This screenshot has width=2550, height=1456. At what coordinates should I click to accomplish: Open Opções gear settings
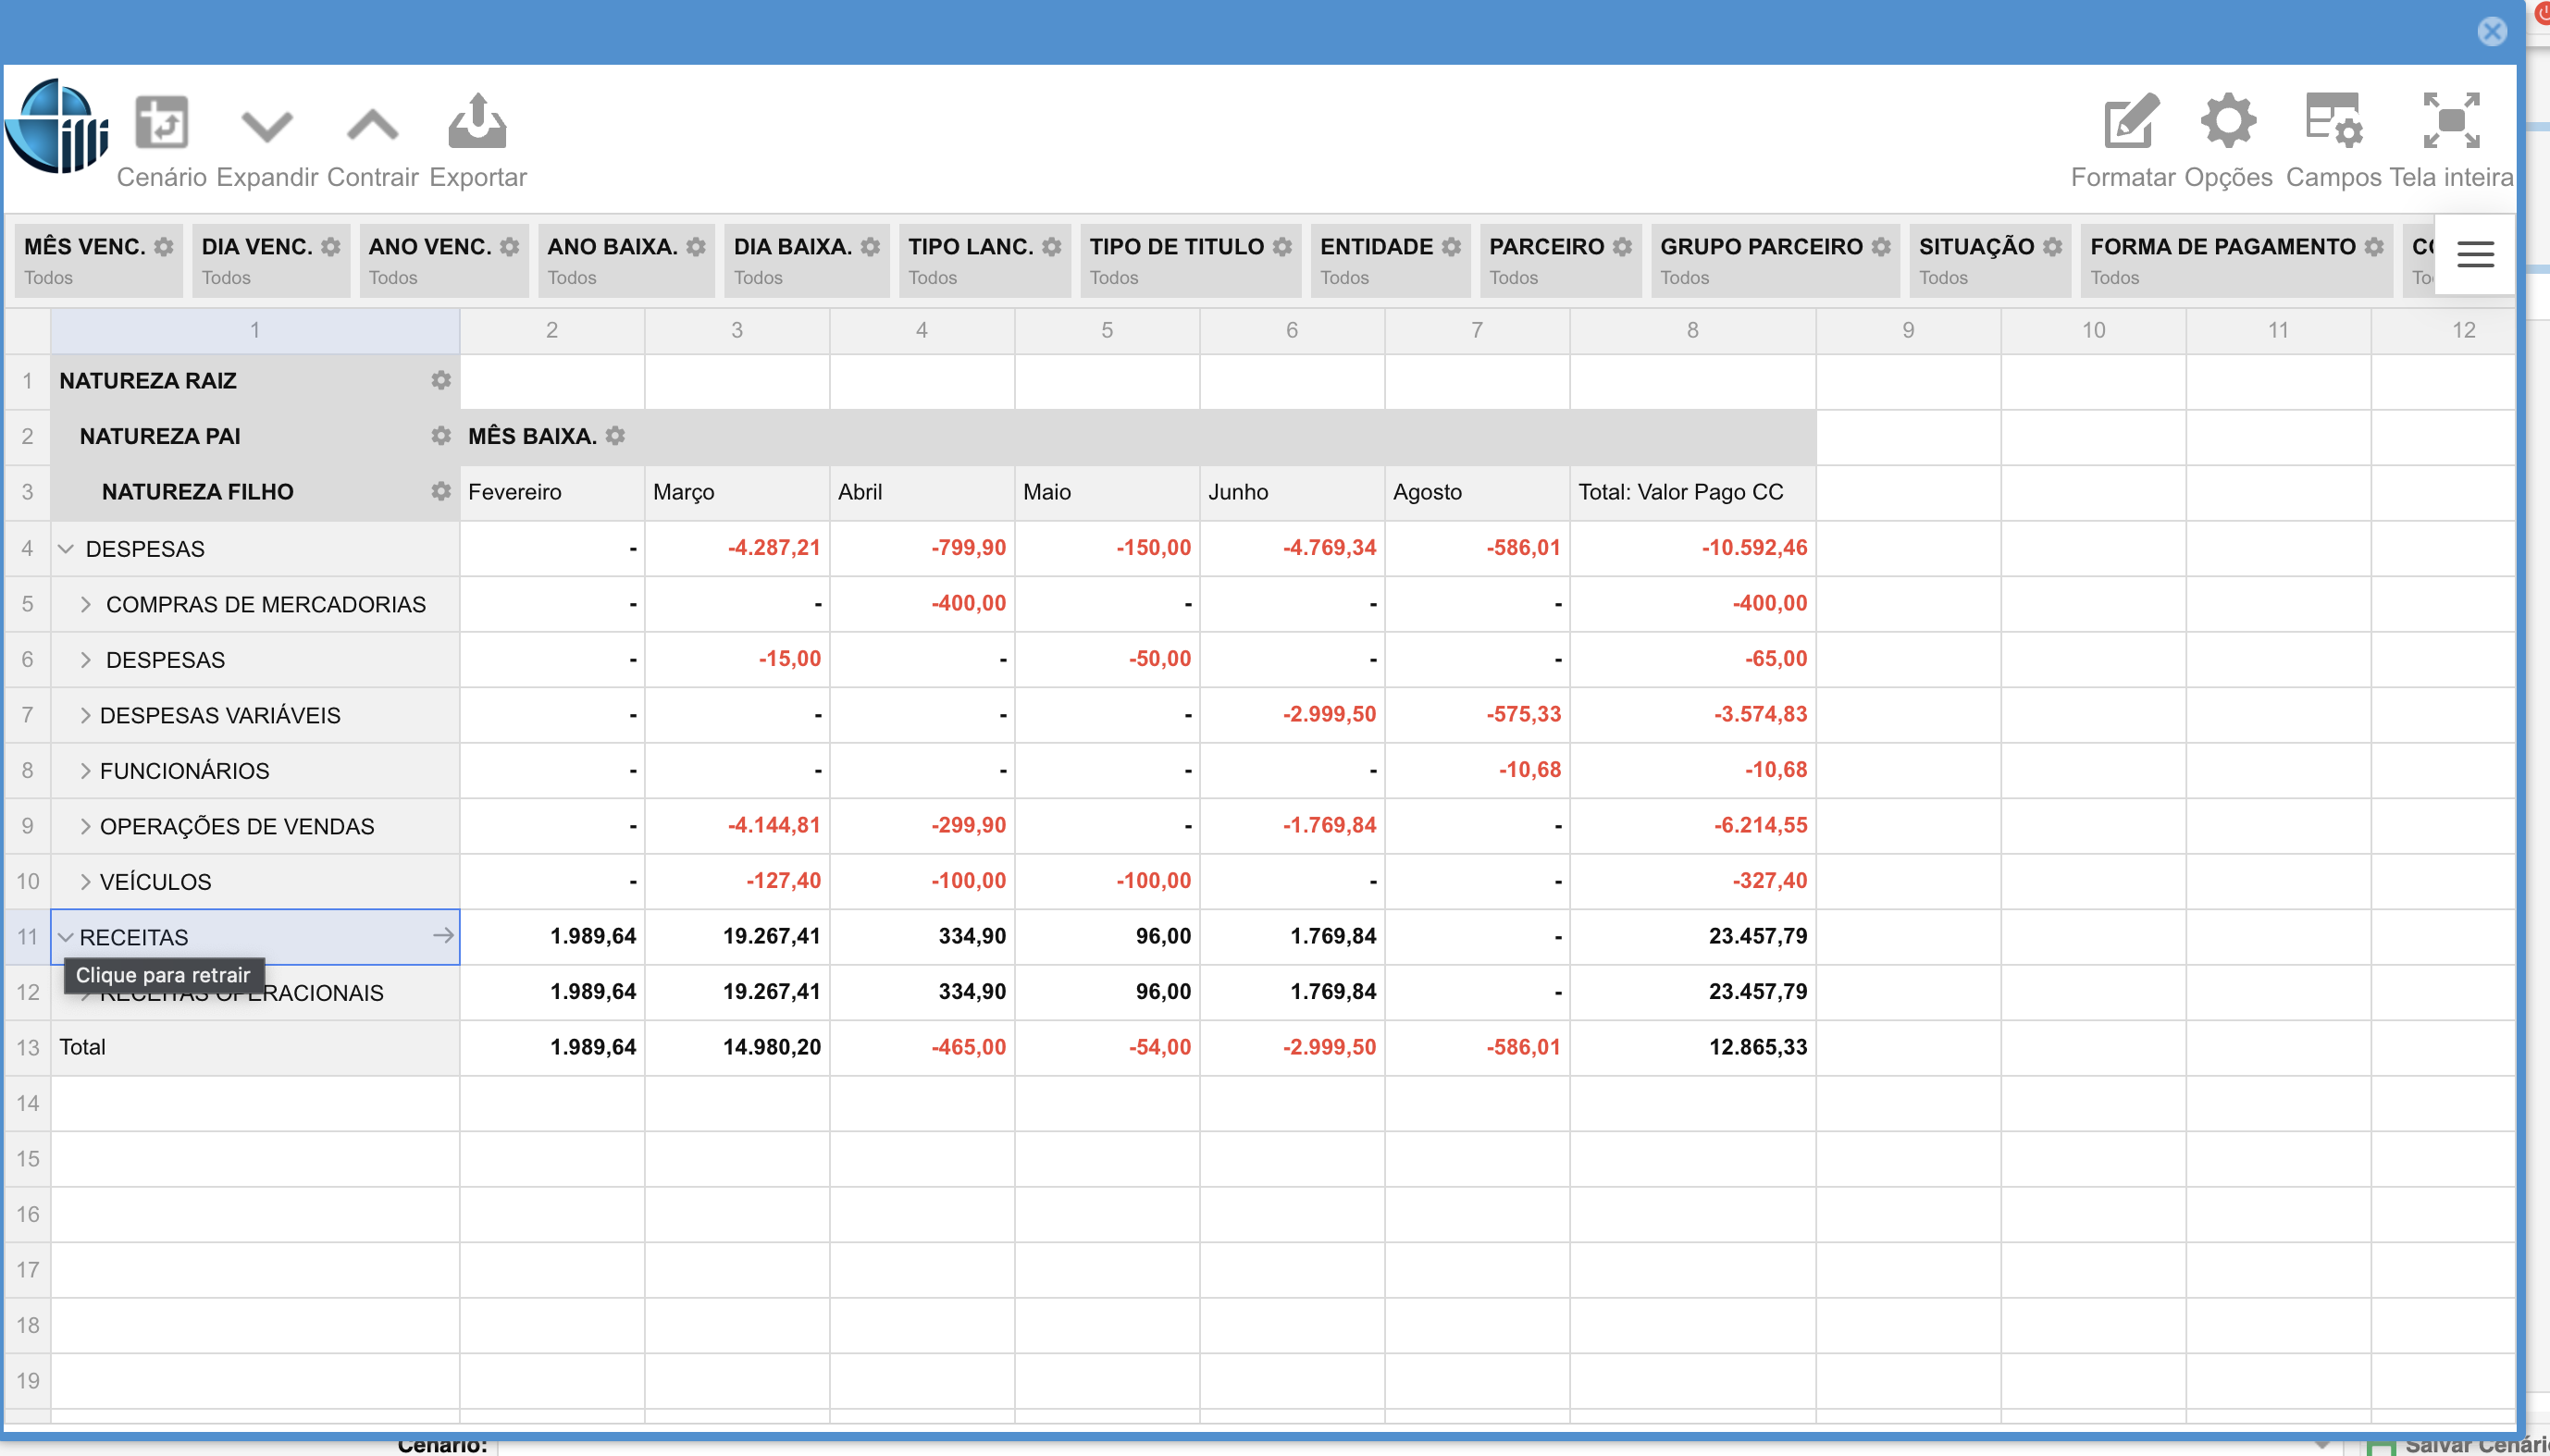point(2227,122)
